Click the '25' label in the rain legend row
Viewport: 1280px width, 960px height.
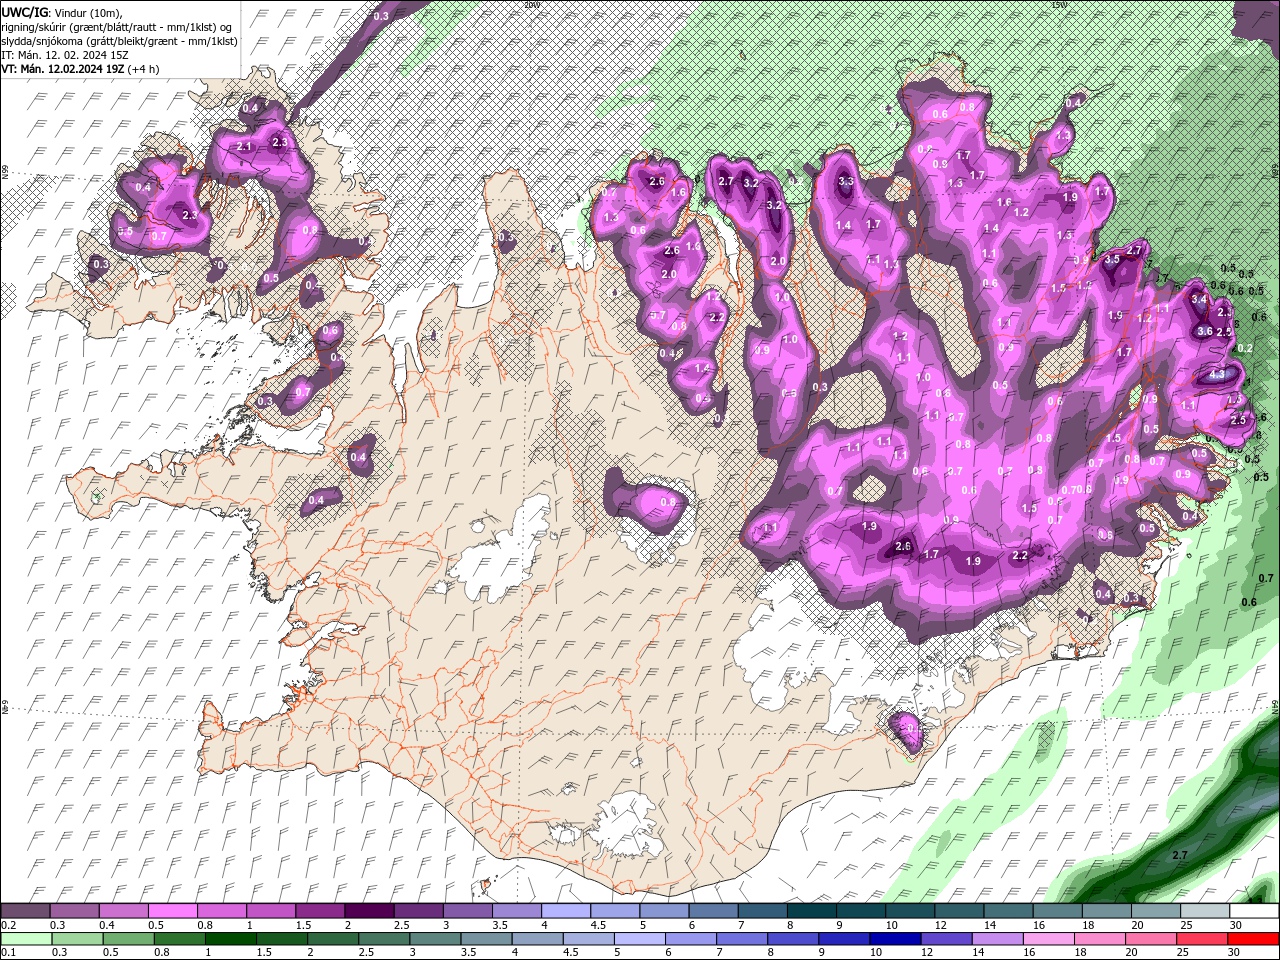tap(1183, 952)
